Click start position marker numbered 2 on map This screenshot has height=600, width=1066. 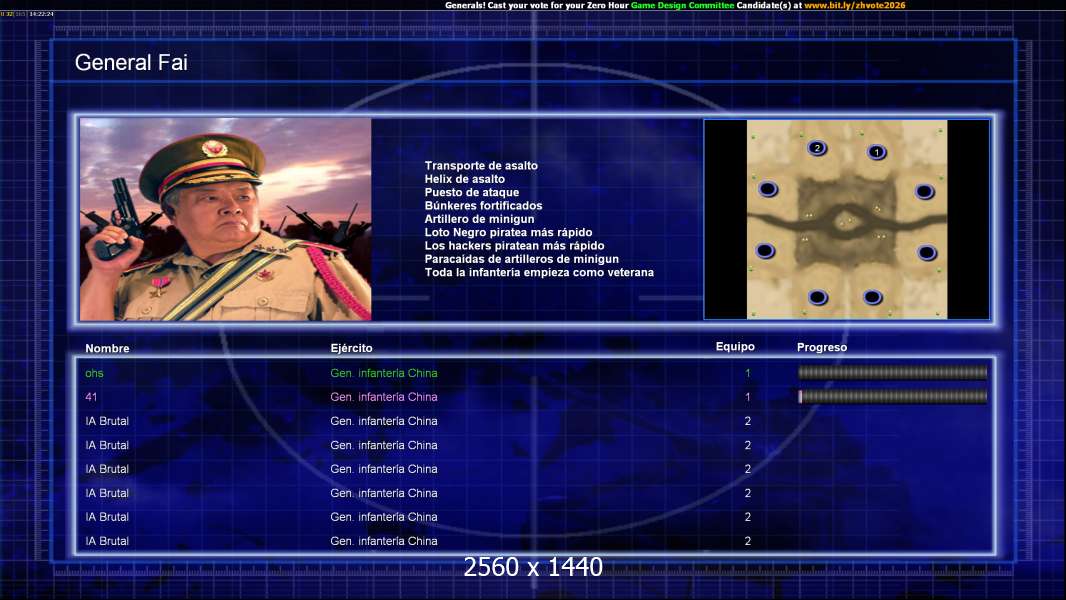[817, 147]
